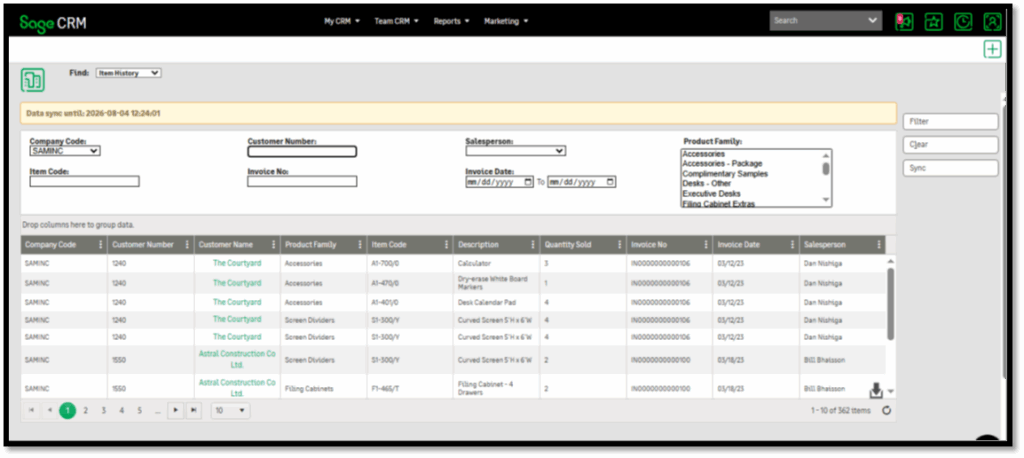Click the Customer Number input field

pyautogui.click(x=302, y=152)
